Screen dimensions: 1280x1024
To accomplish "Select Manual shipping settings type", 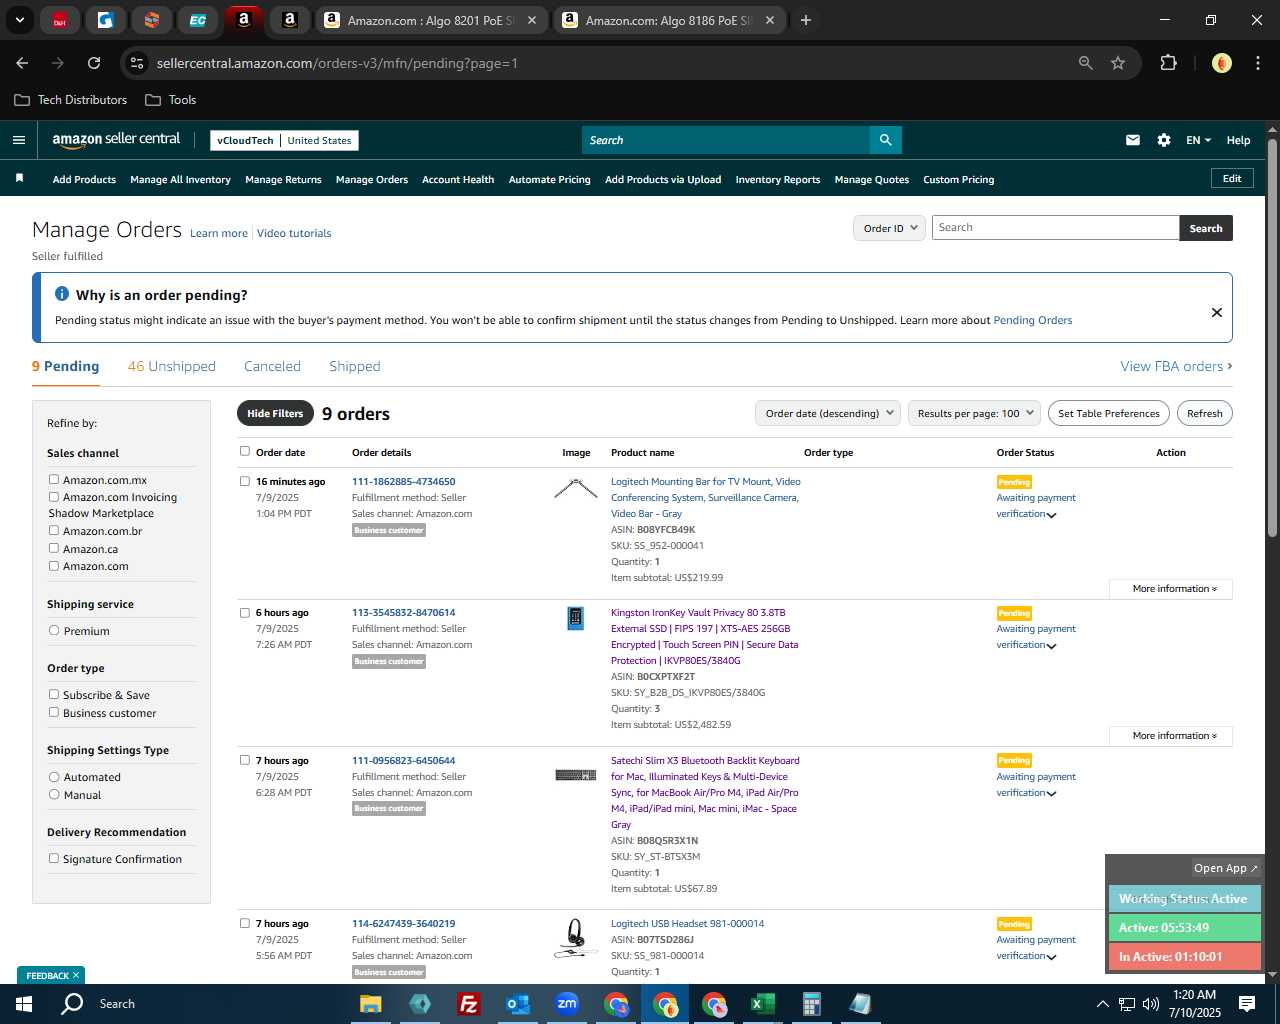I will [x=54, y=794].
